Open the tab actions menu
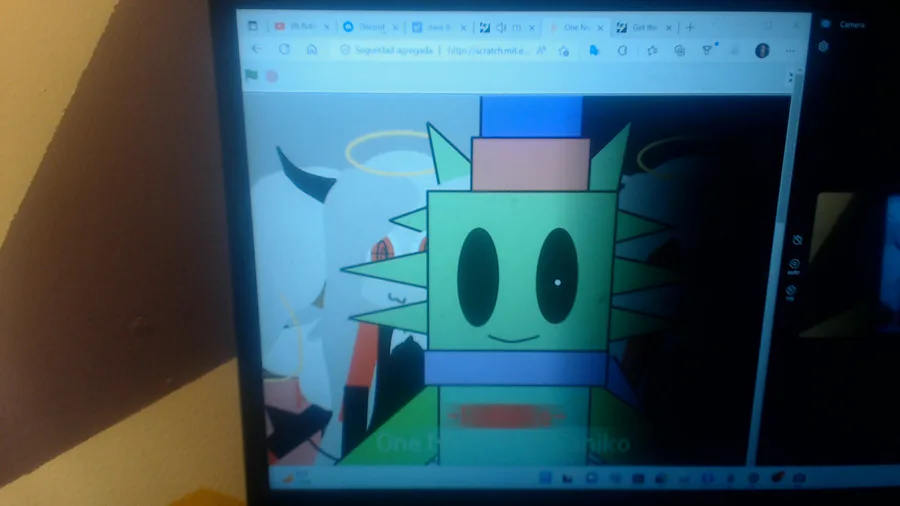900x506 pixels. pyautogui.click(x=253, y=26)
